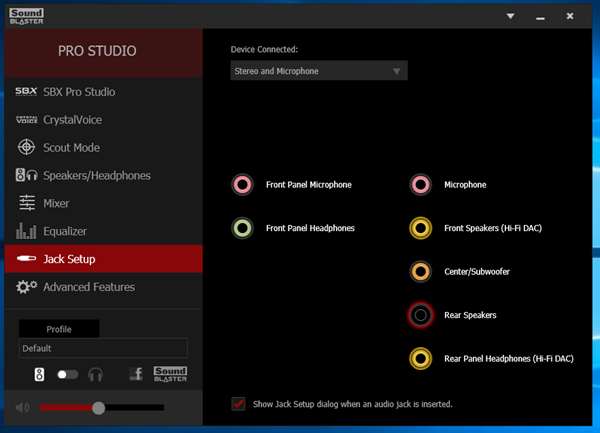This screenshot has height=433, width=600.
Task: Click the Sound Blaster logo at sidebar bottom
Action: (170, 374)
